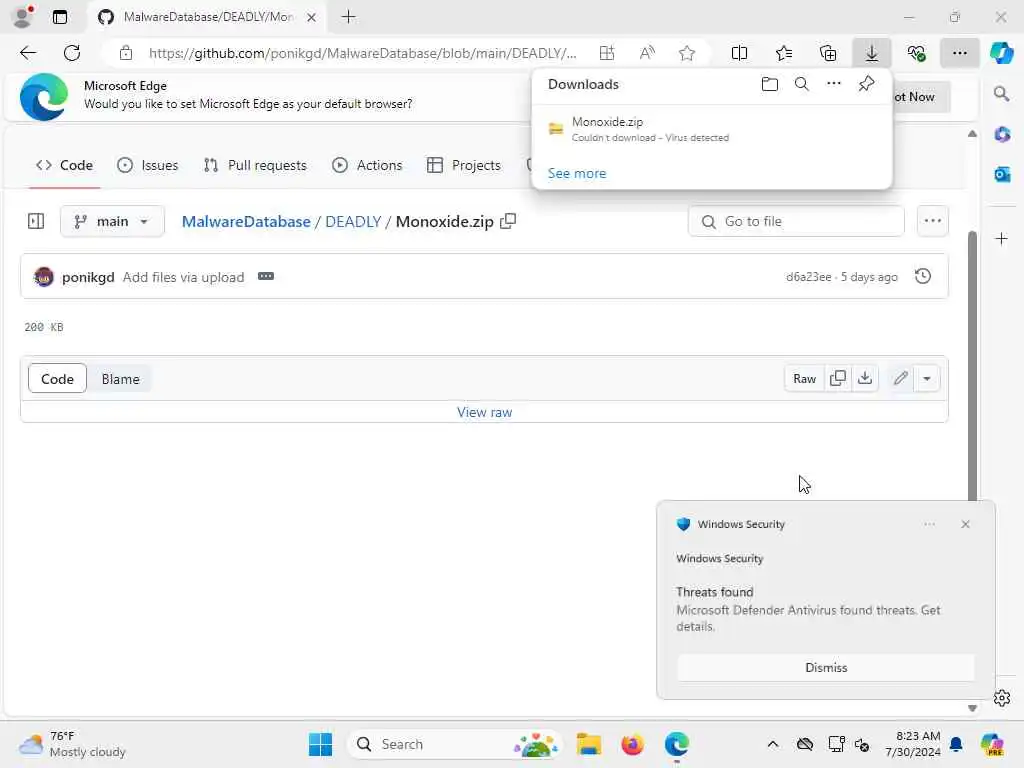Switch to Blame view toggle
This screenshot has width=1024, height=768.
pos(120,379)
